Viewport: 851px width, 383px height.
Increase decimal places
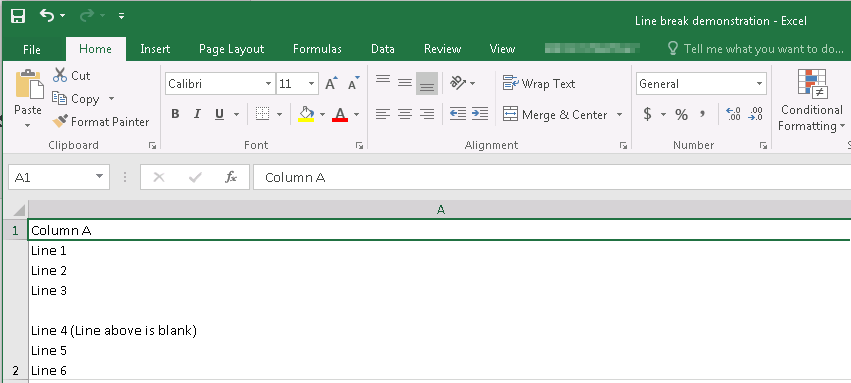coord(733,114)
